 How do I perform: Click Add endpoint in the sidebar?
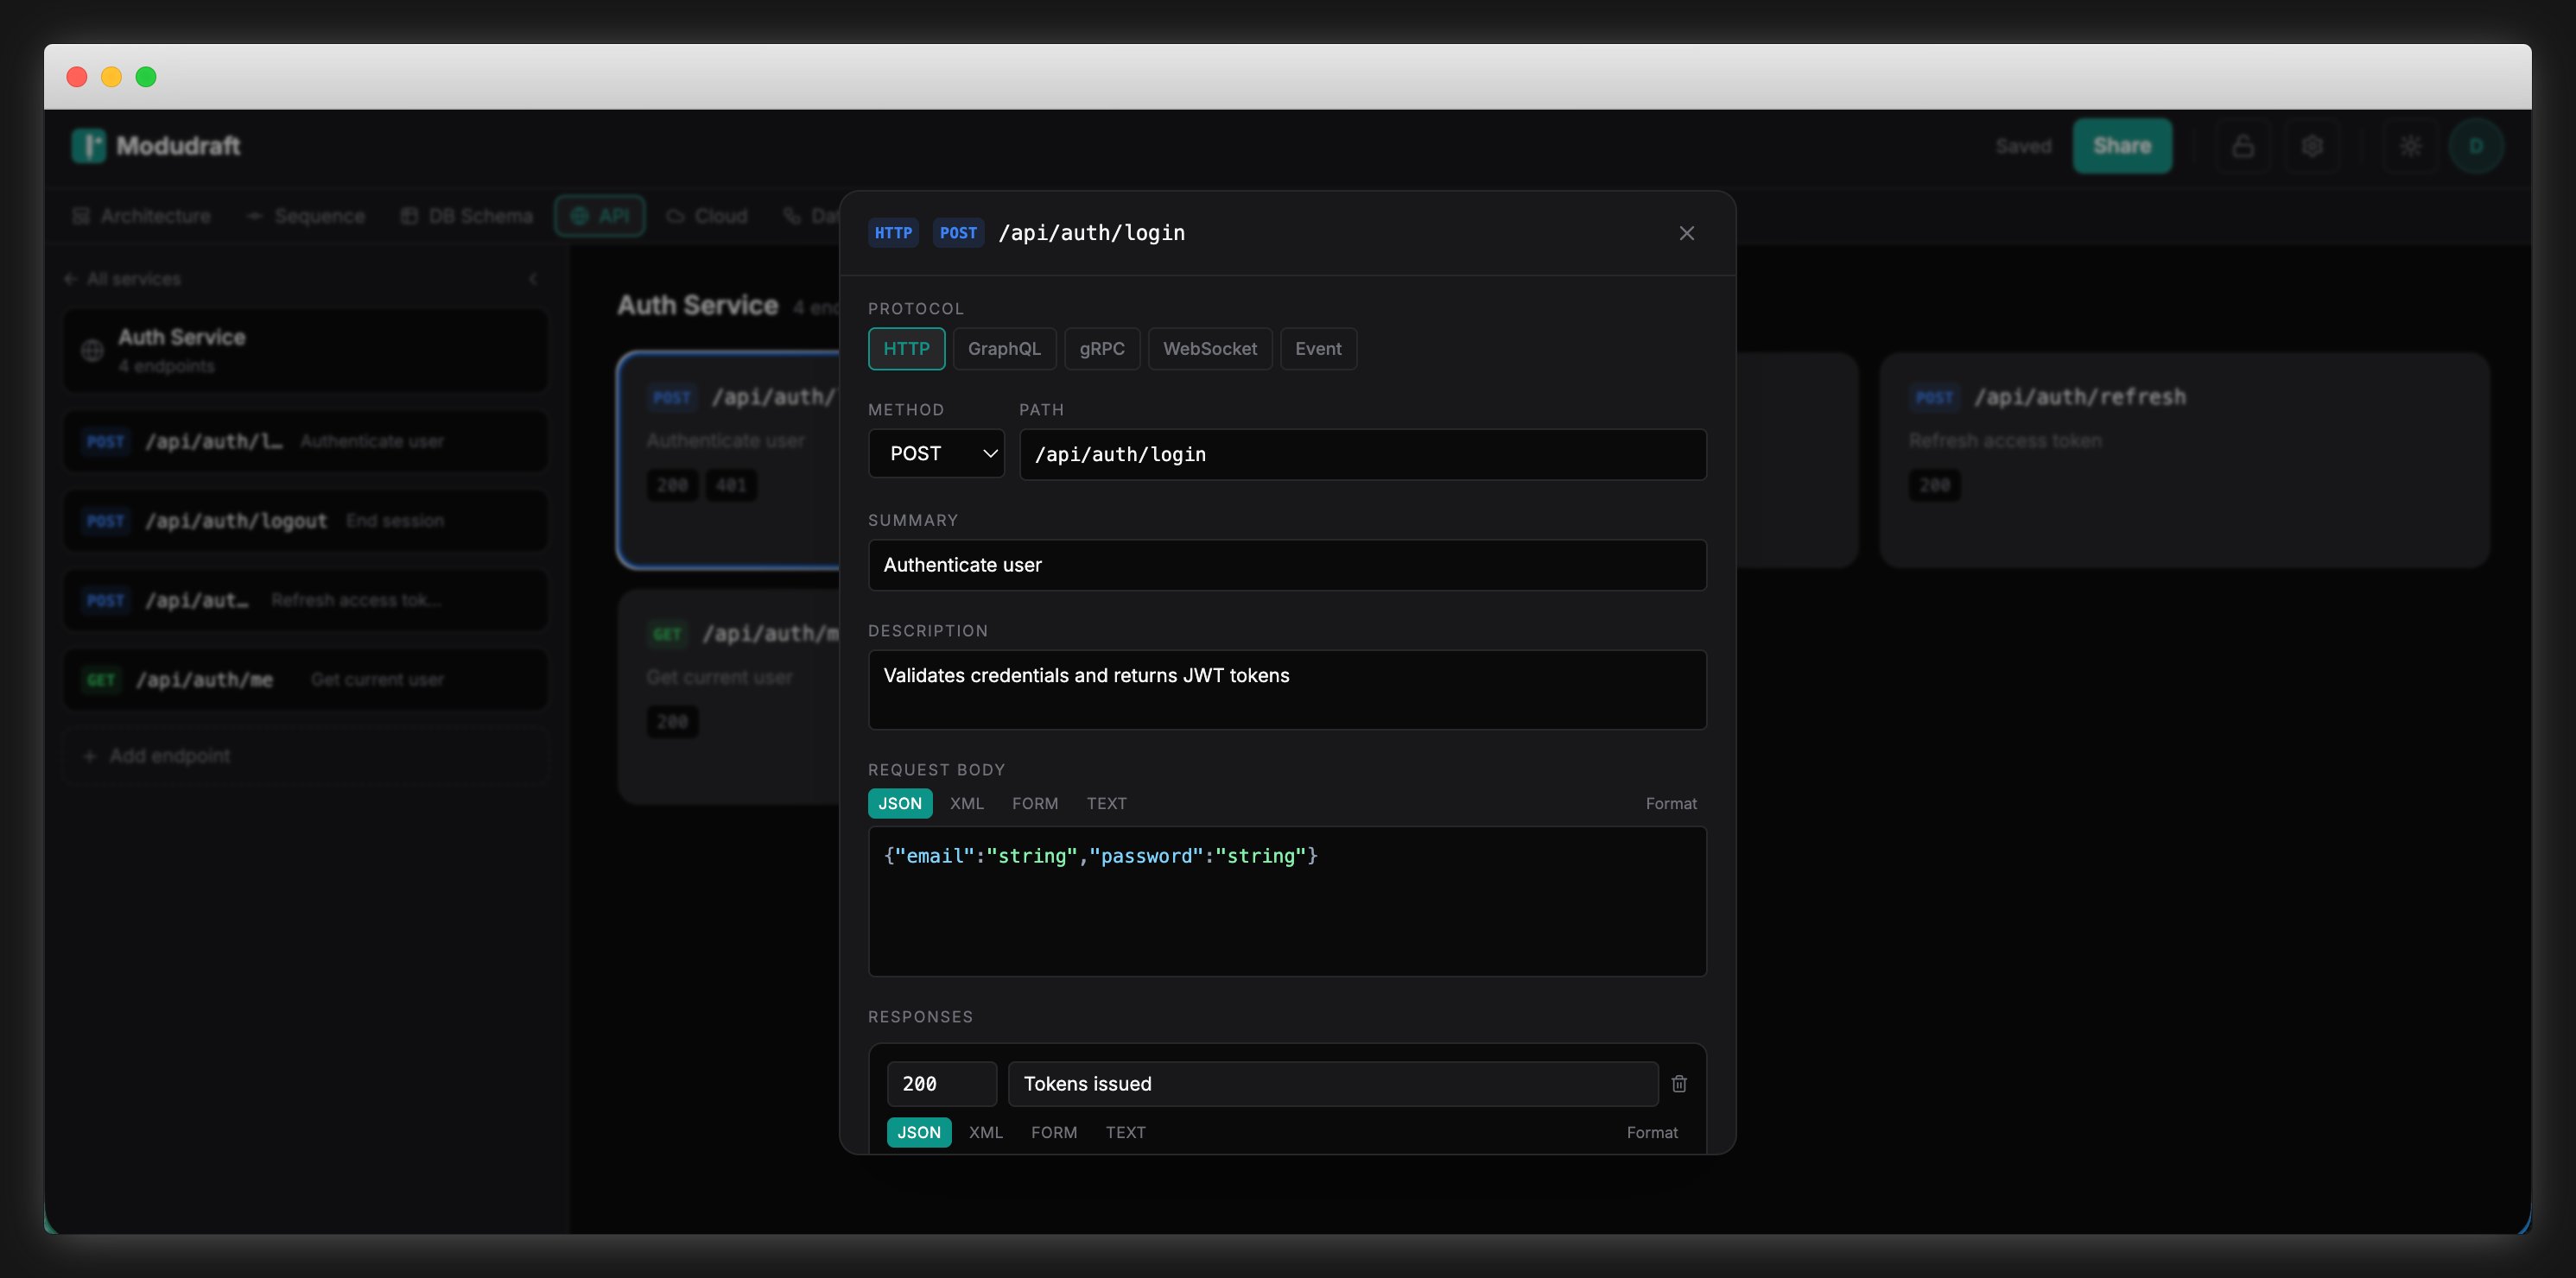(306, 756)
